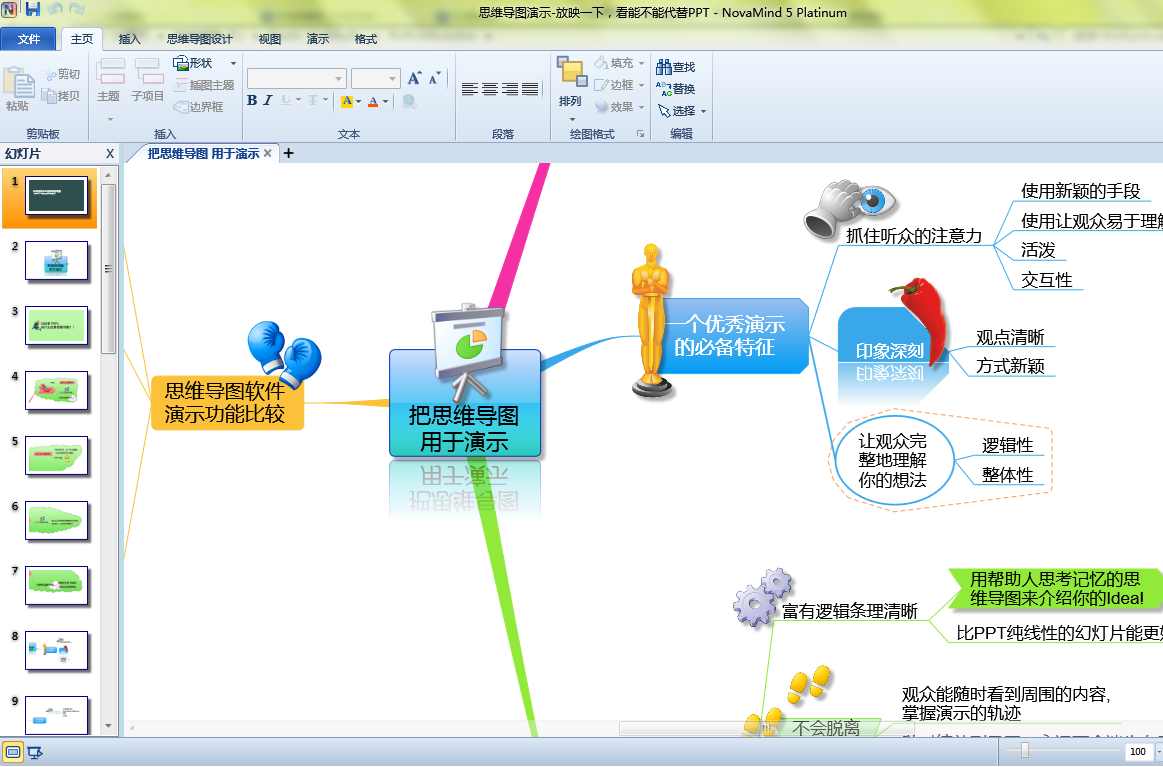This screenshot has height=767, width=1163.
Task: Select slide 4 thumbnail
Action: (x=56, y=391)
